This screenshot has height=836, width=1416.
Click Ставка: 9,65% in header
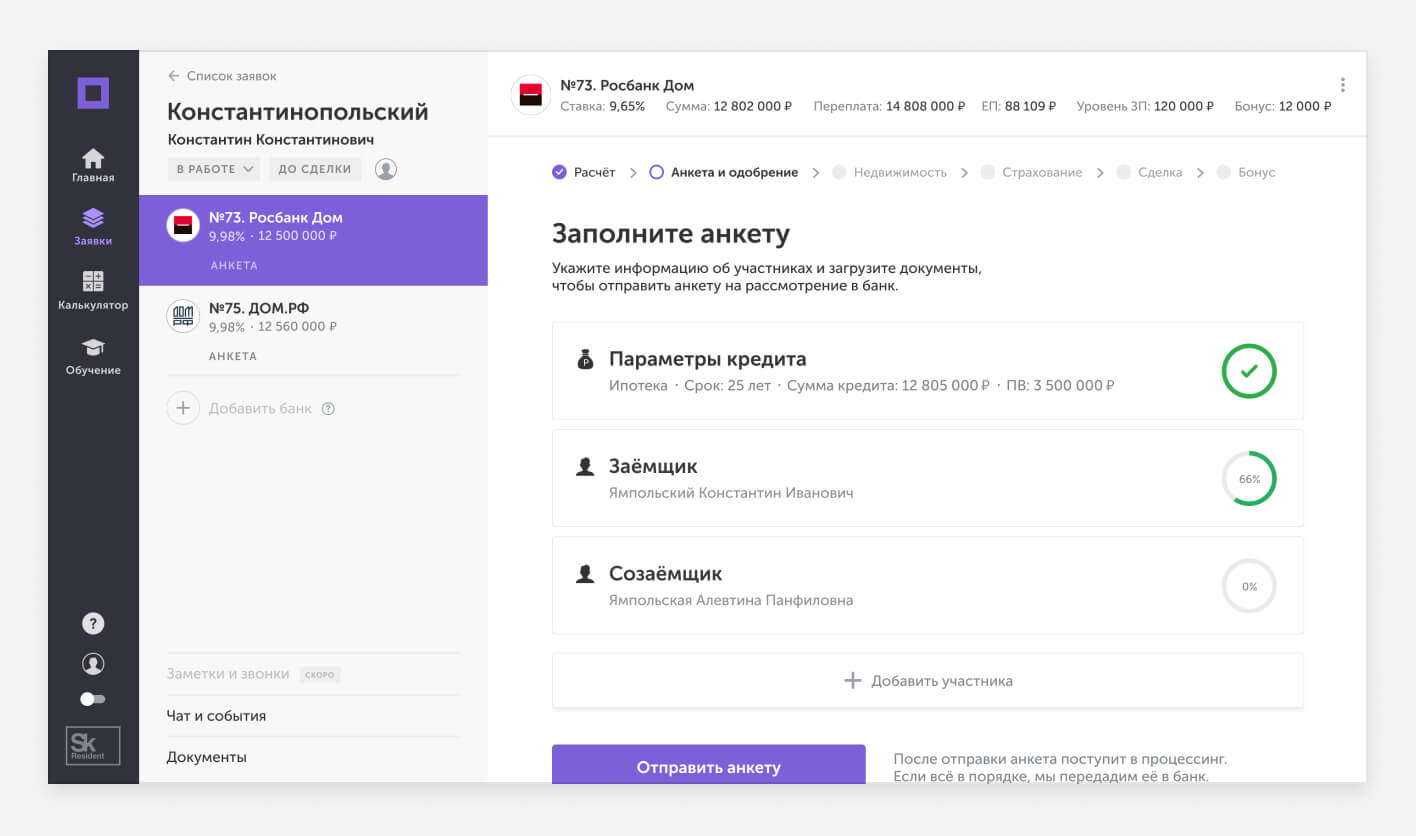pyautogui.click(x=602, y=106)
